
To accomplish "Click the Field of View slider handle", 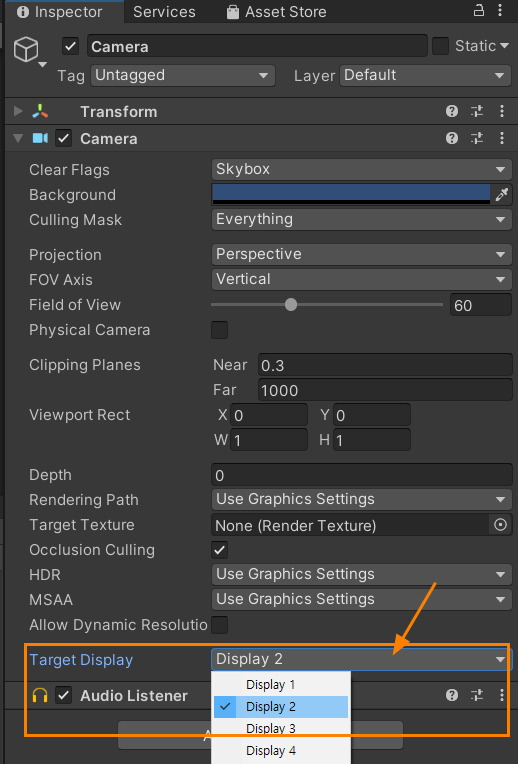I will 291,305.
